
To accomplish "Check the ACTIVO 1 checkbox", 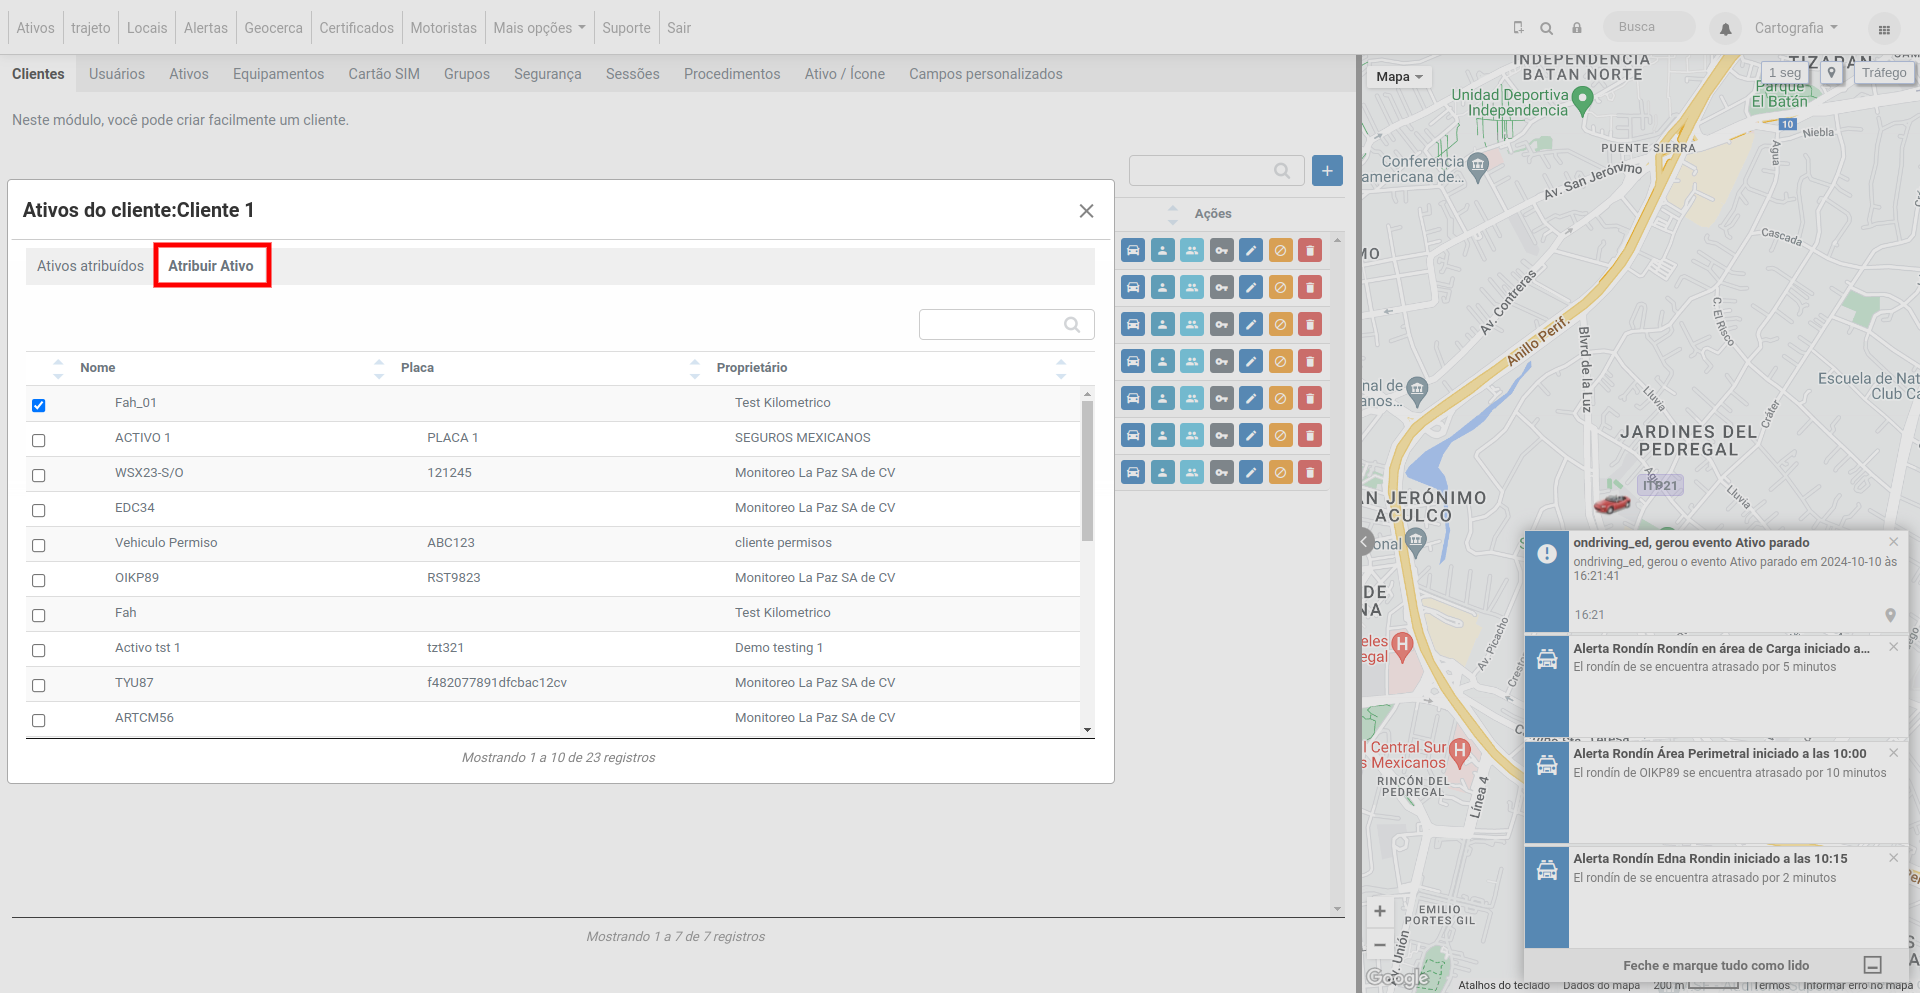I will click(39, 440).
